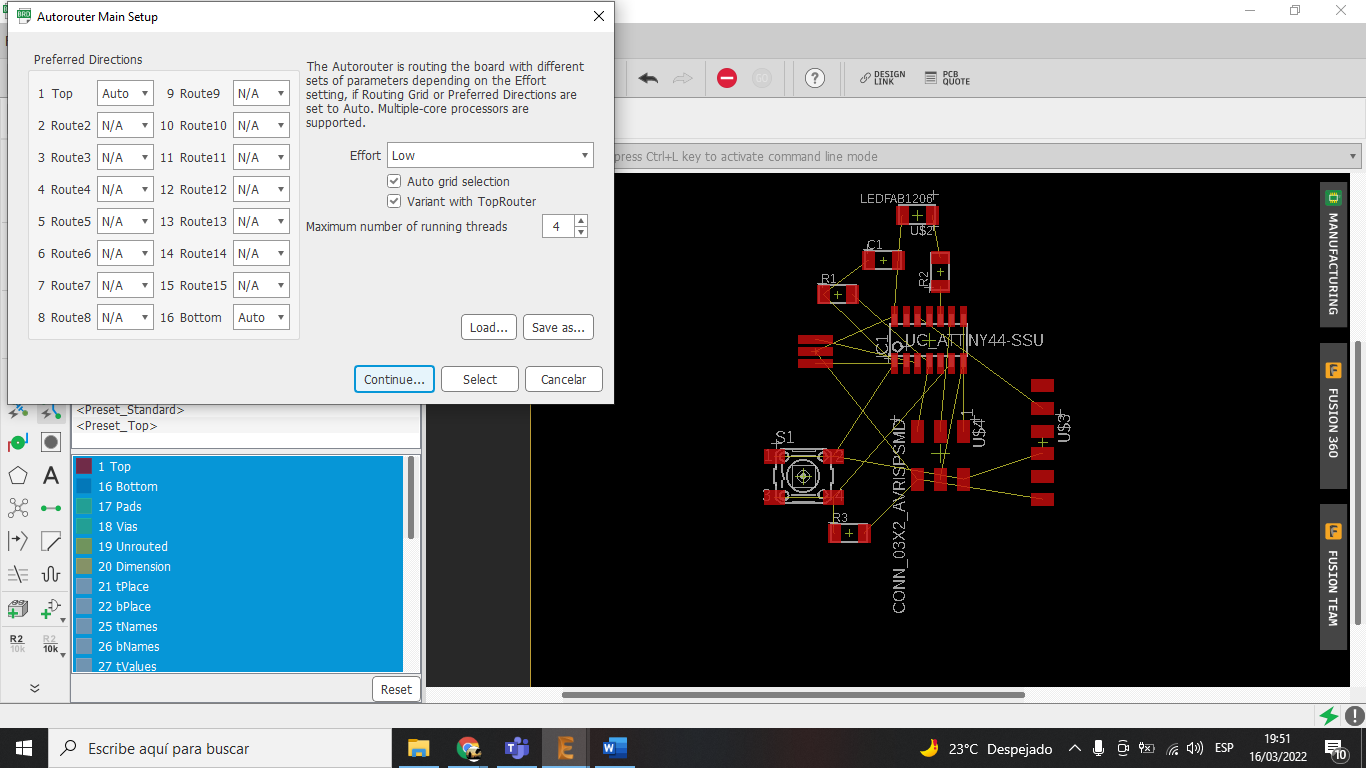1366x768 pixels.
Task: Open File Explorer from taskbar
Action: pyautogui.click(x=418, y=748)
